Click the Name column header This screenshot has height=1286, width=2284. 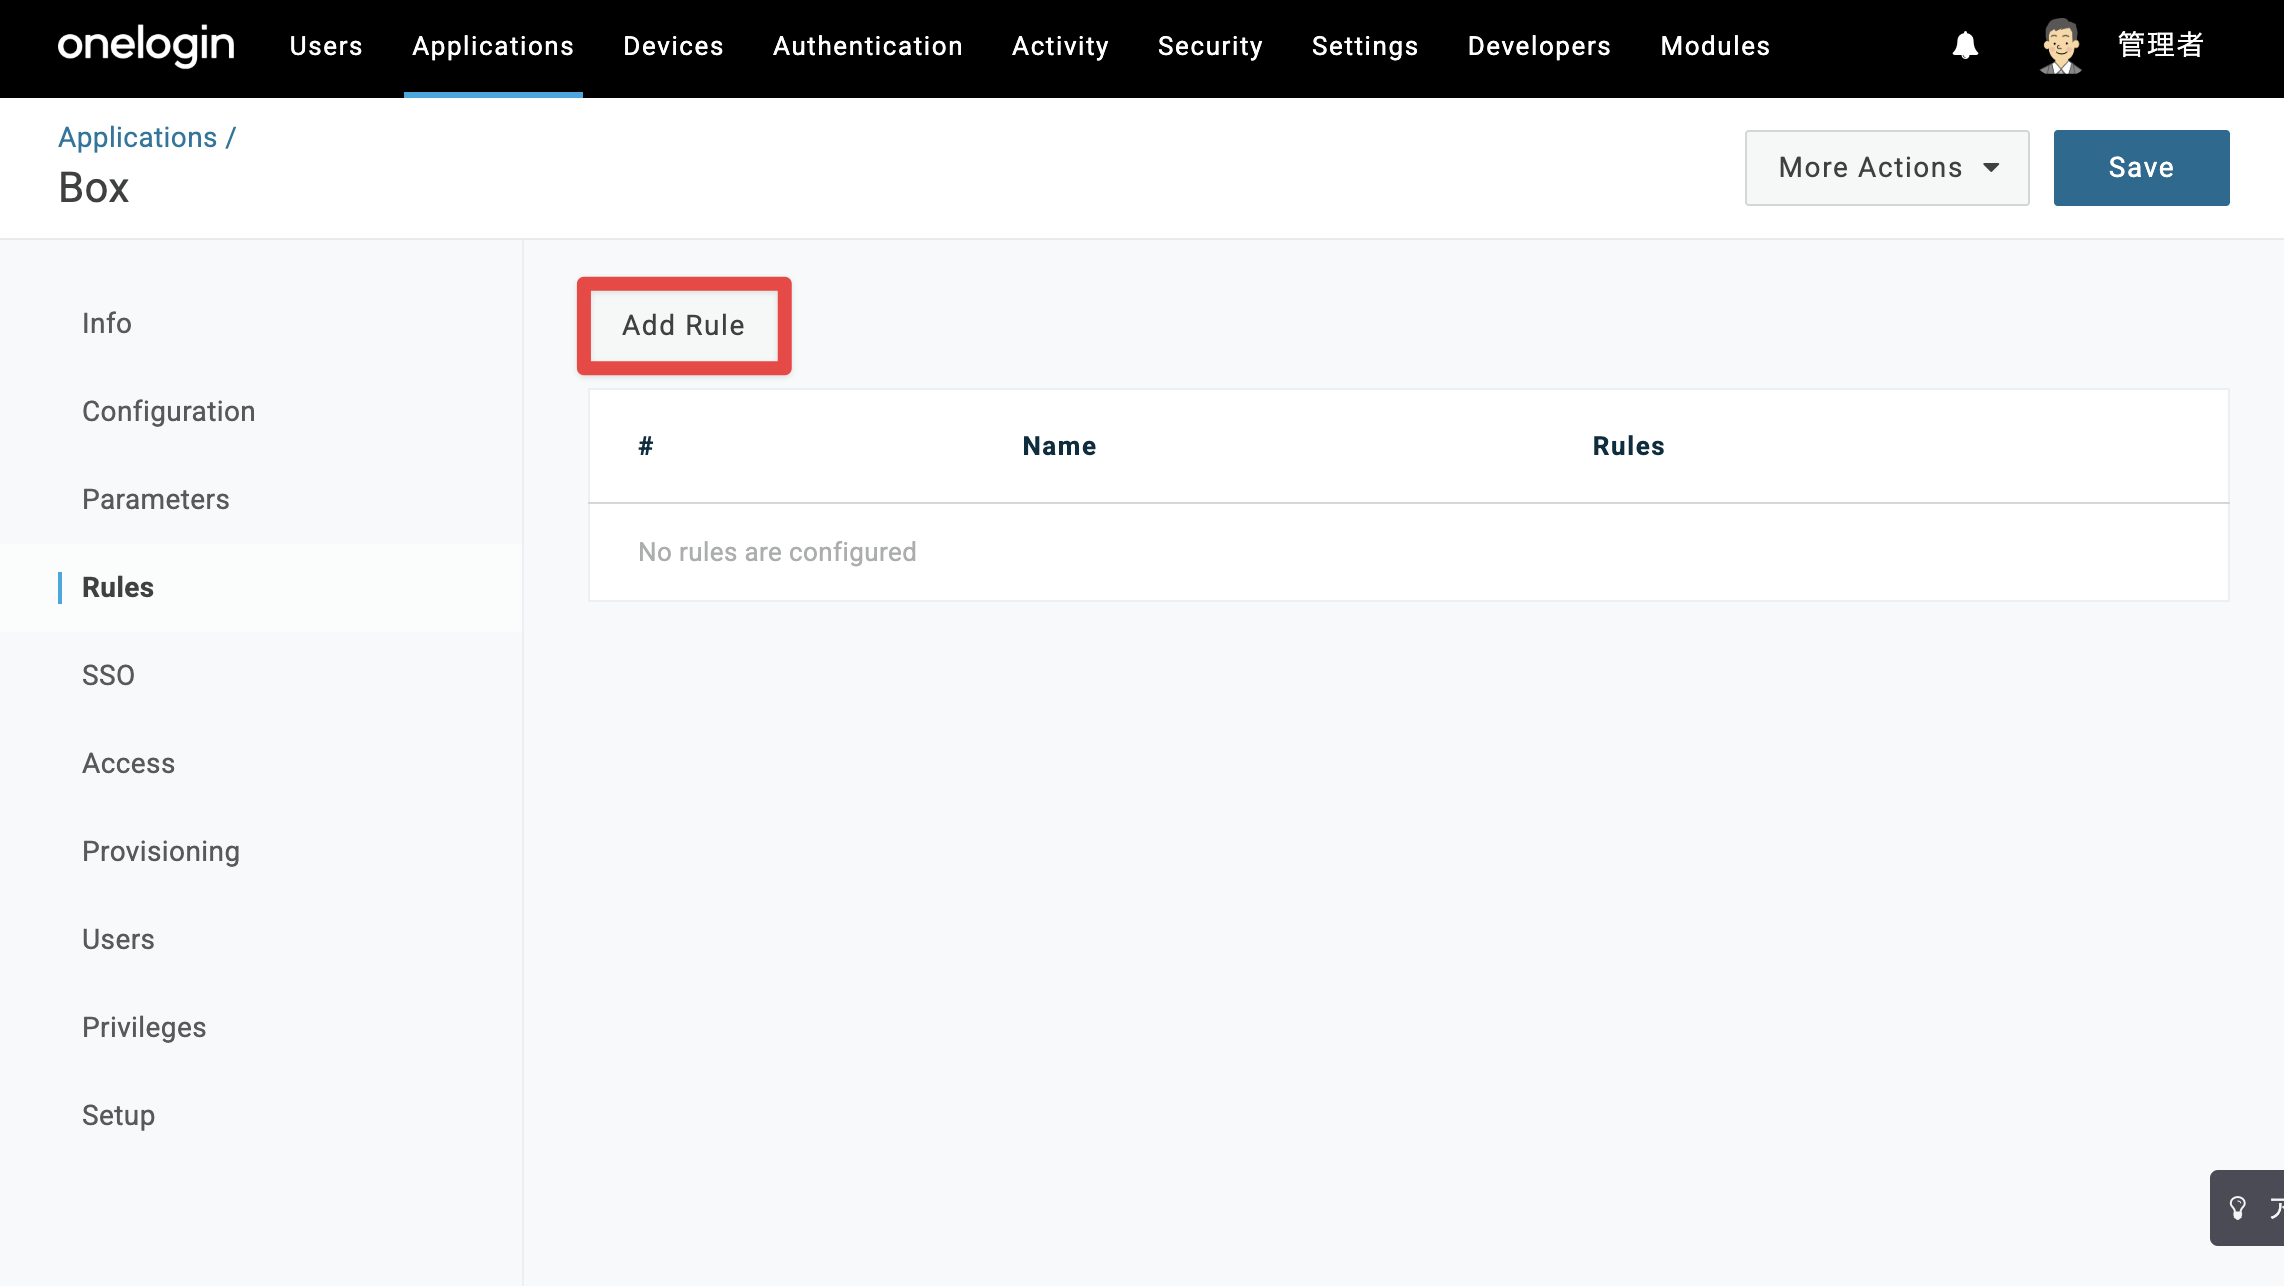point(1059,446)
